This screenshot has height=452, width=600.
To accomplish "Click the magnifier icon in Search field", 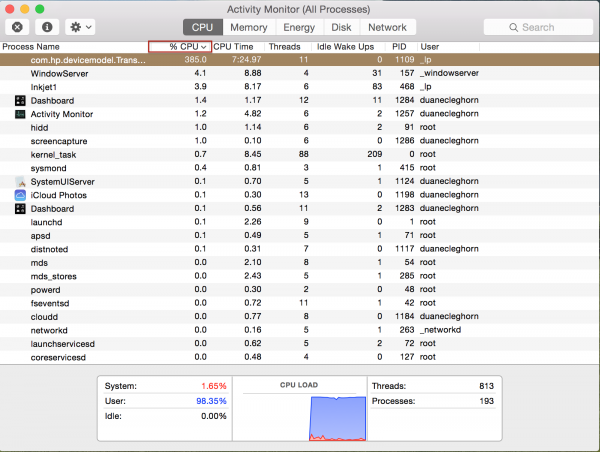I will click(x=514, y=28).
